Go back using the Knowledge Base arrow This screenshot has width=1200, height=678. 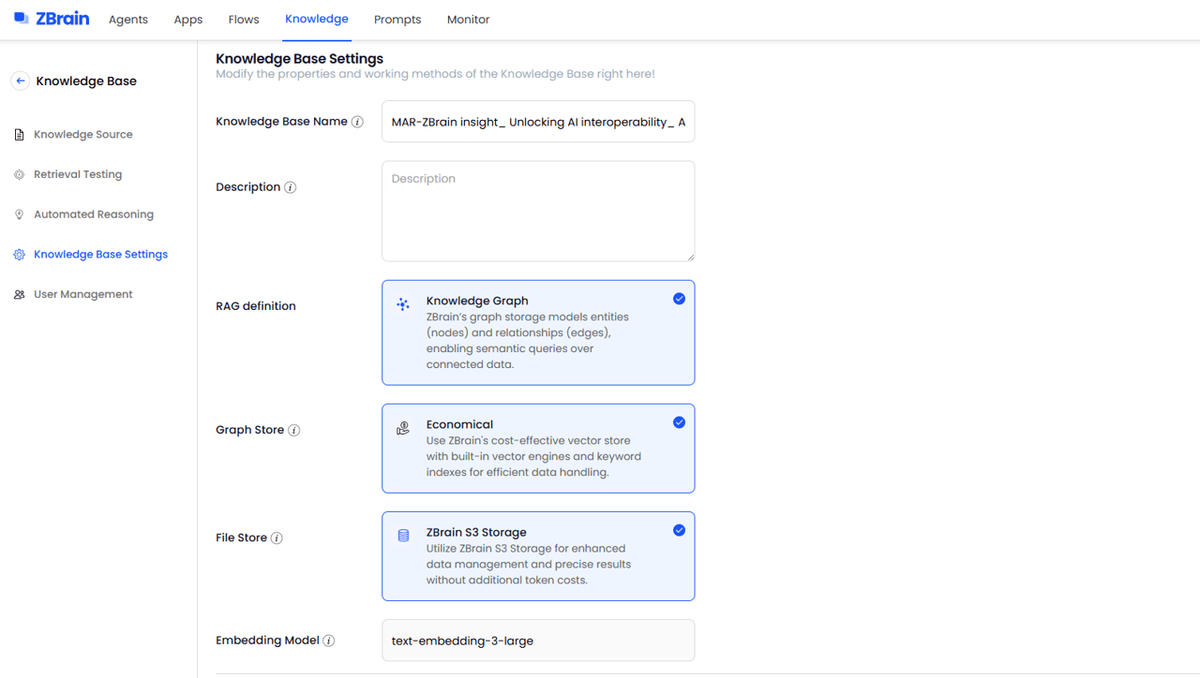pyautogui.click(x=20, y=81)
